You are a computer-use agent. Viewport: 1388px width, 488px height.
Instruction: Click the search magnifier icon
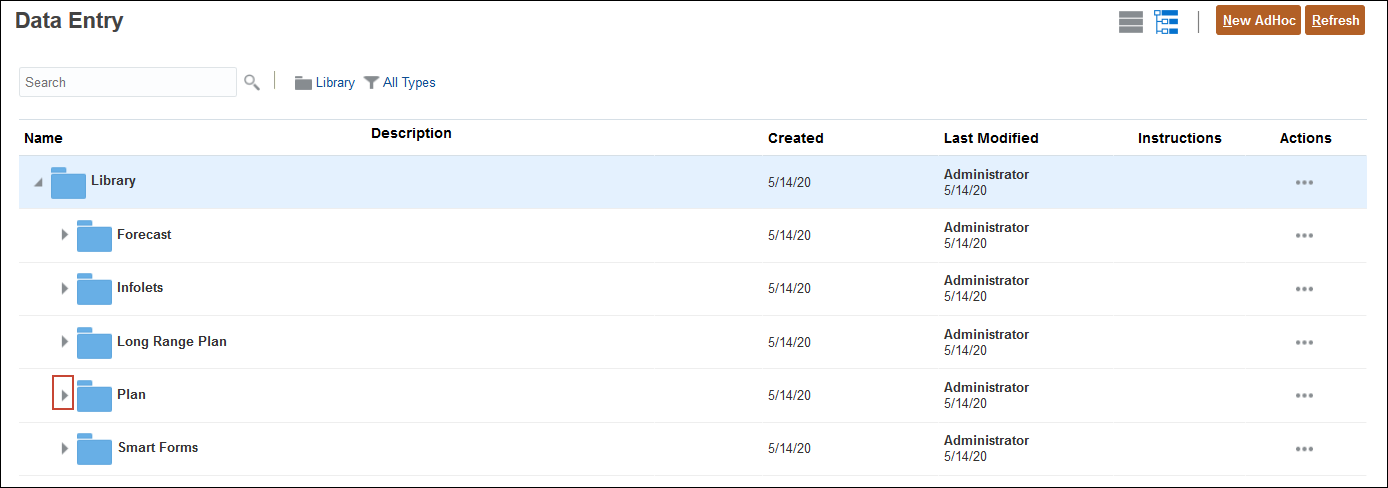click(x=252, y=82)
